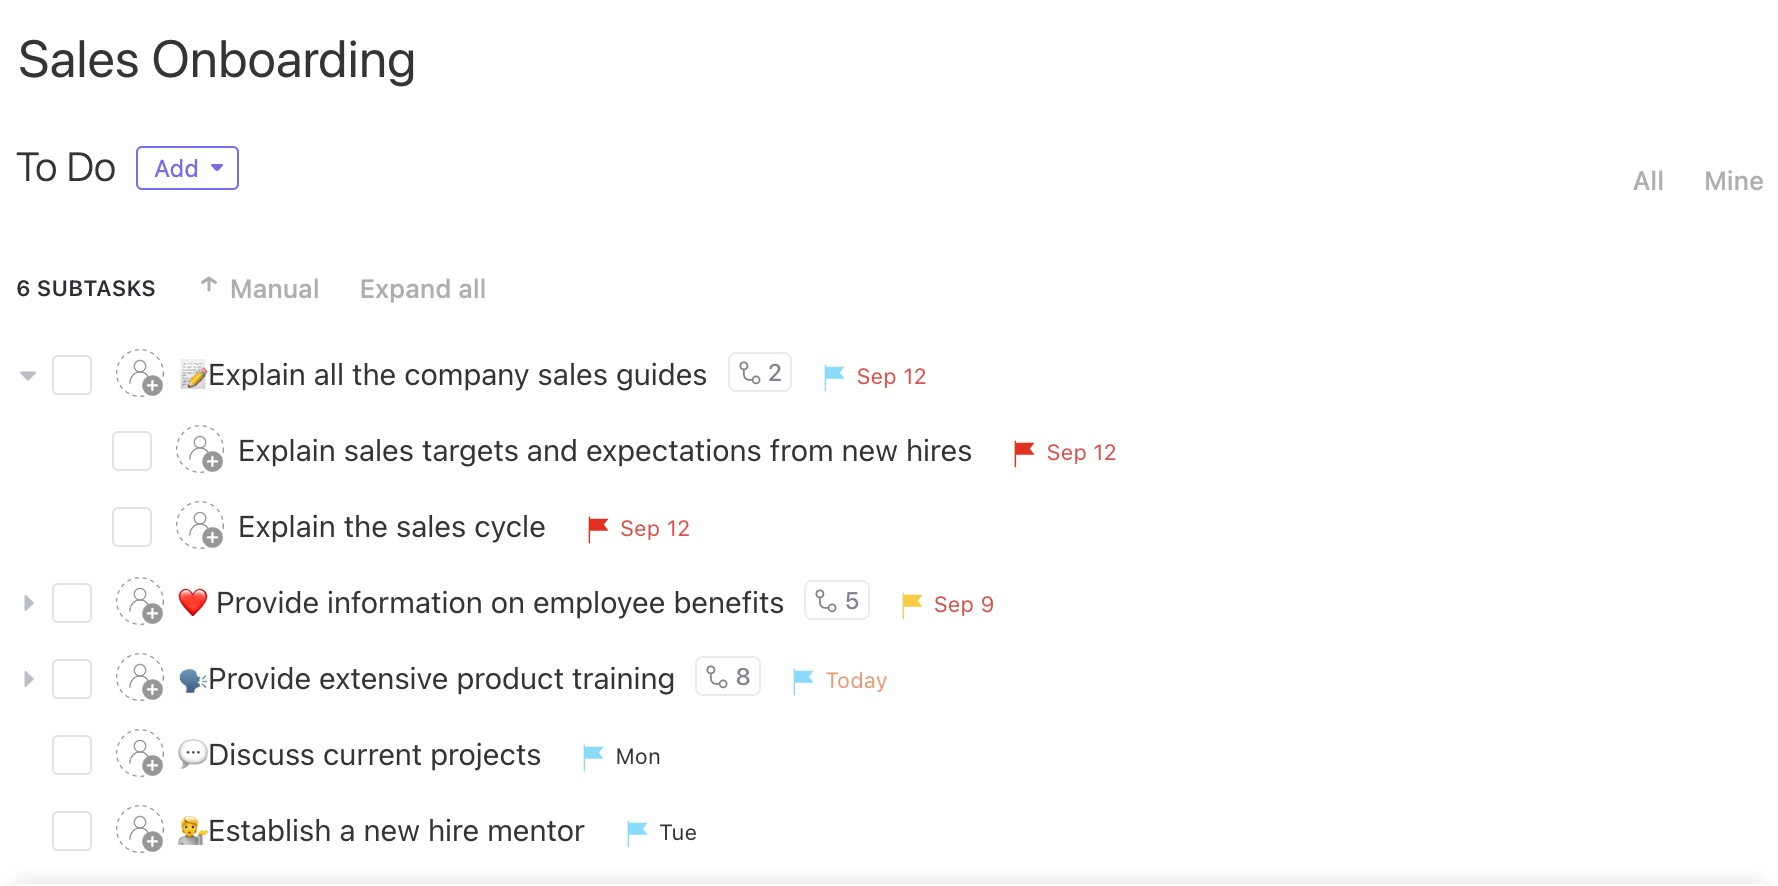Select the All filter tab

coord(1648,181)
